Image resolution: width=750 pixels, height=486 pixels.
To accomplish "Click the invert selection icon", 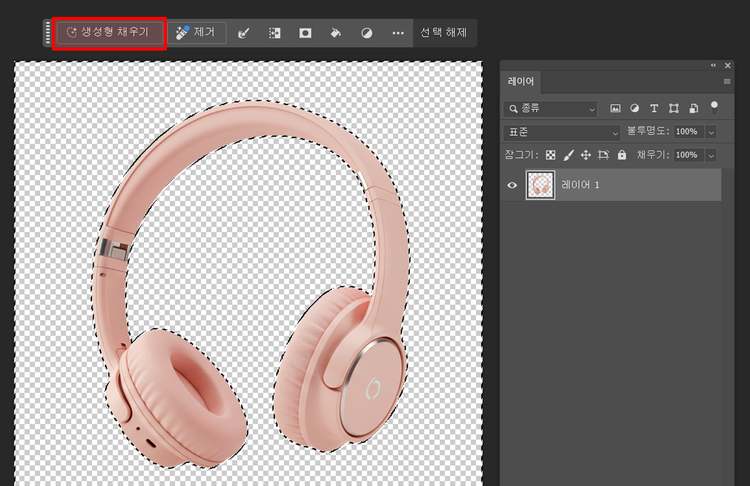I will point(274,33).
